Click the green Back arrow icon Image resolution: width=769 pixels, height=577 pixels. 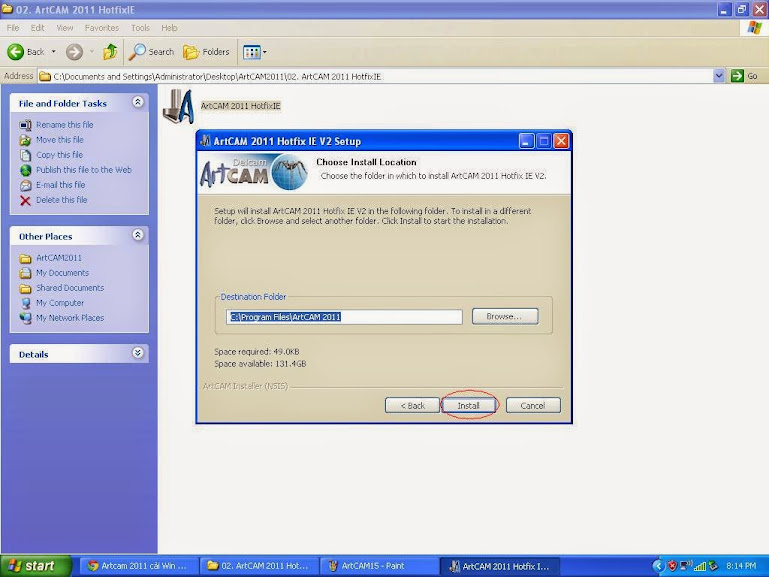pyautogui.click(x=15, y=51)
